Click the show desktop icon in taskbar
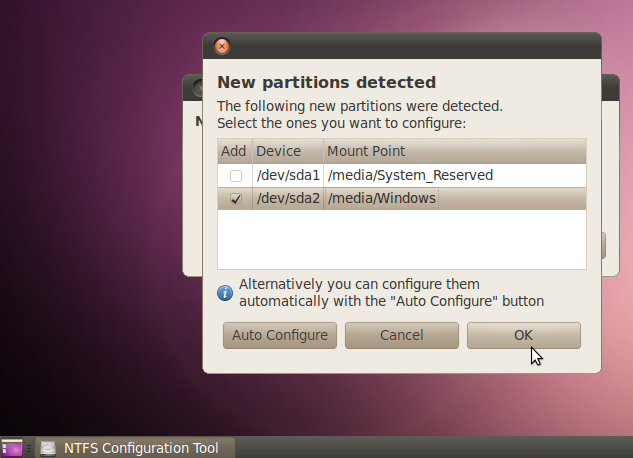Image resolution: width=633 pixels, height=458 pixels. 12,448
